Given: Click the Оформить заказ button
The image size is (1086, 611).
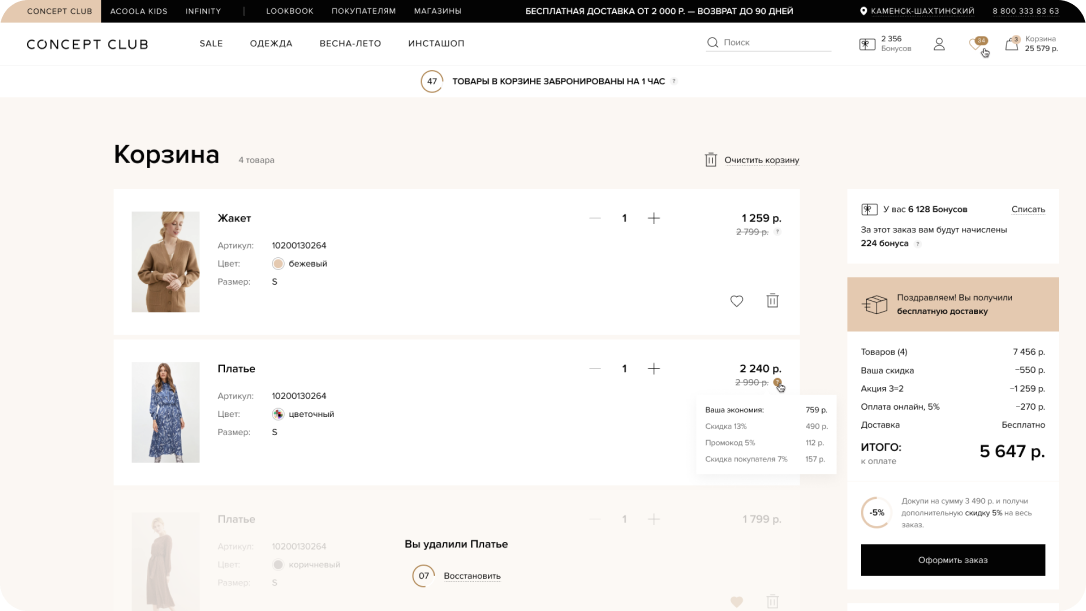Looking at the screenshot, I should (x=952, y=560).
